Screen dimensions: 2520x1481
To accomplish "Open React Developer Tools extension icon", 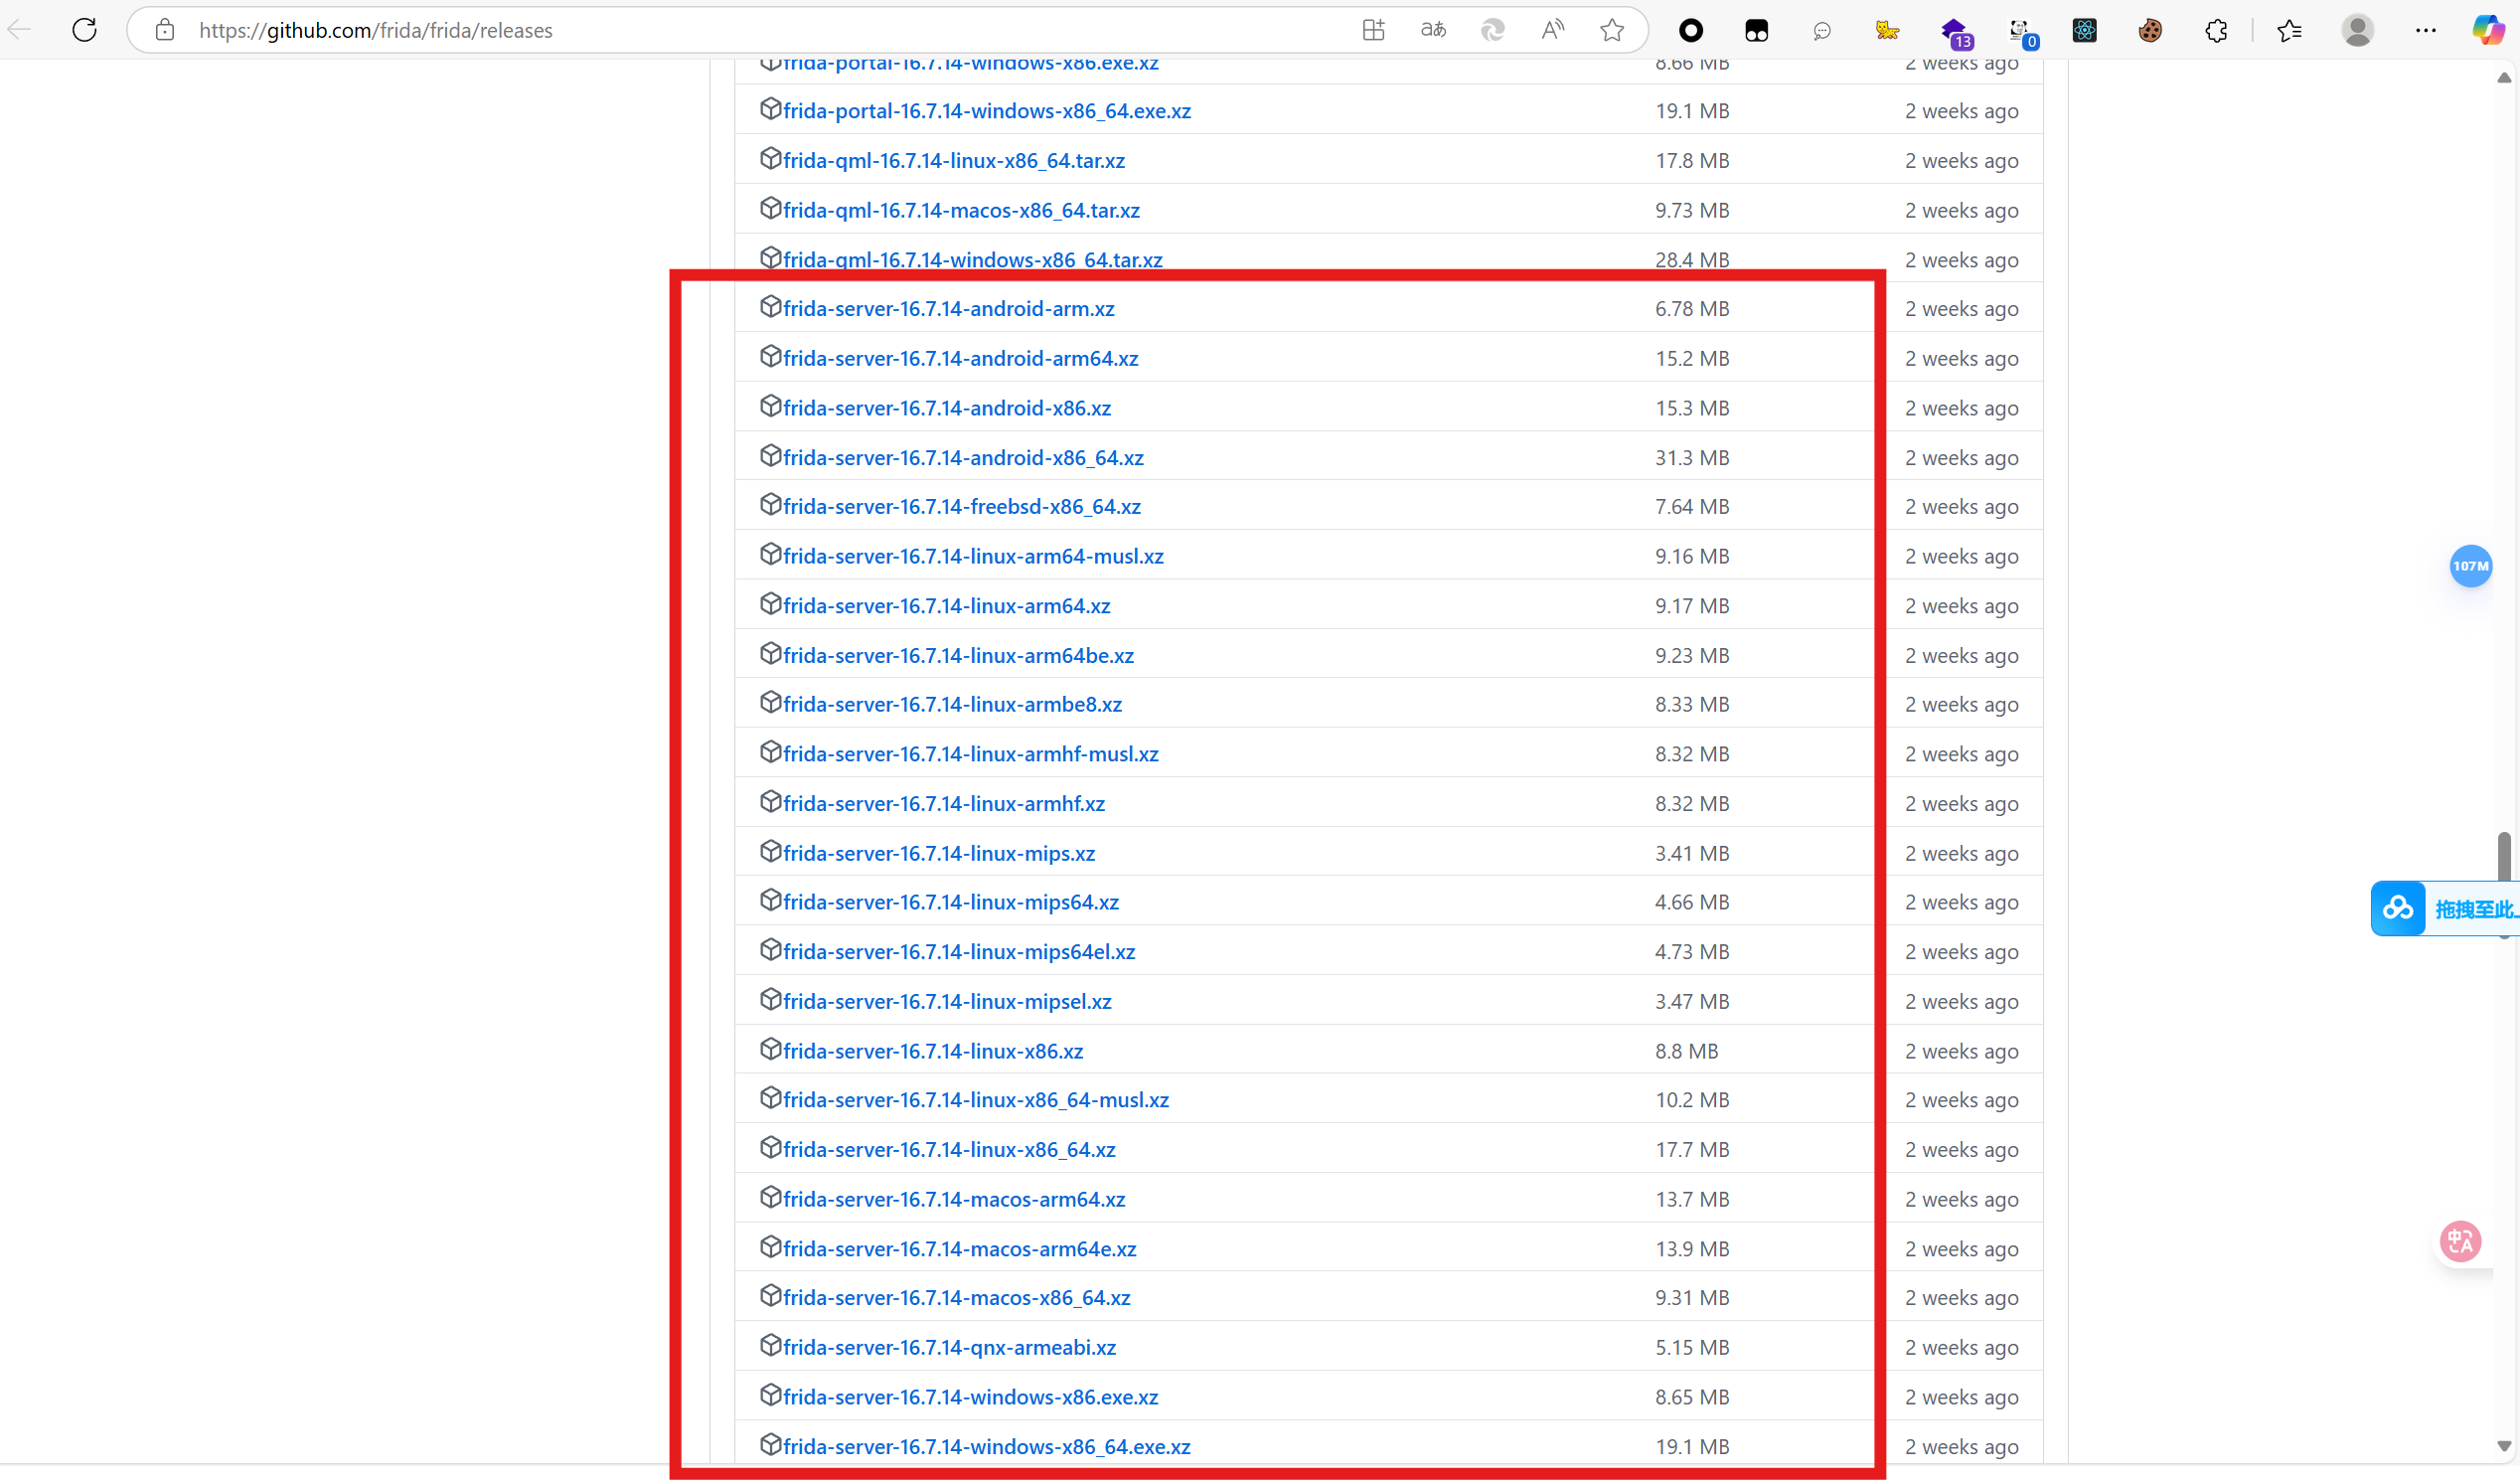I will point(2085,31).
